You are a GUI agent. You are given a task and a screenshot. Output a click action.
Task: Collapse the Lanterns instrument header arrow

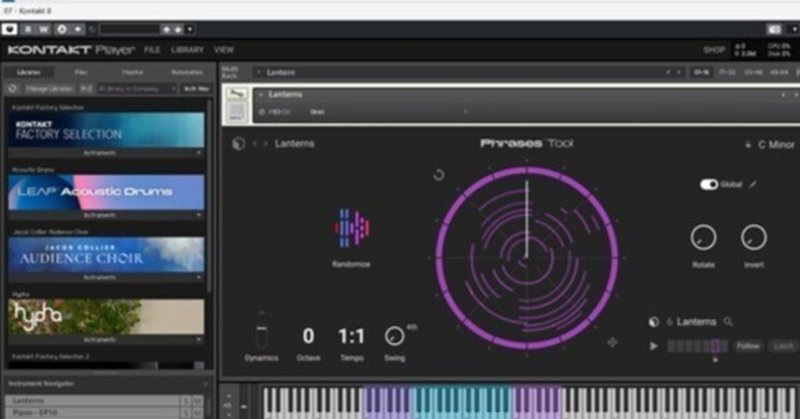[x=261, y=95]
